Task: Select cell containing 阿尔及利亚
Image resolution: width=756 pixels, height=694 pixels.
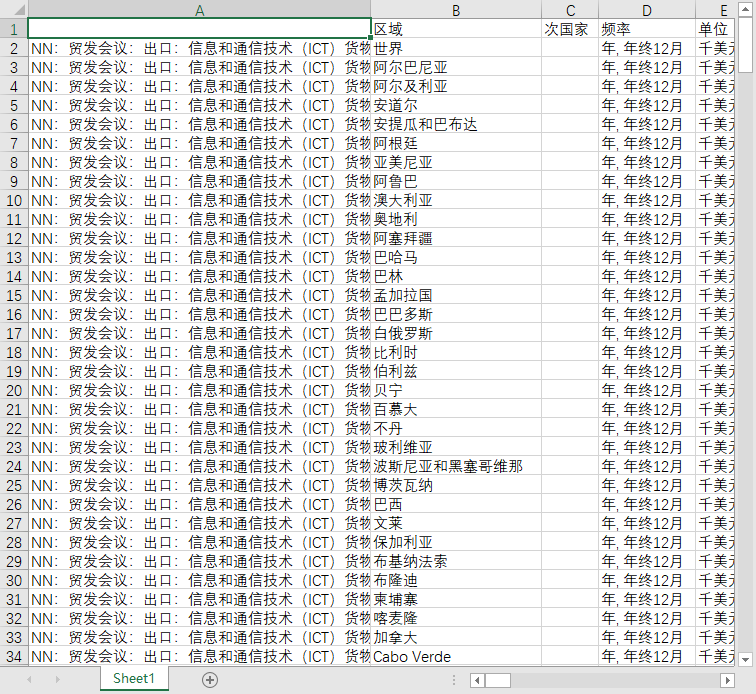Action: (456, 86)
